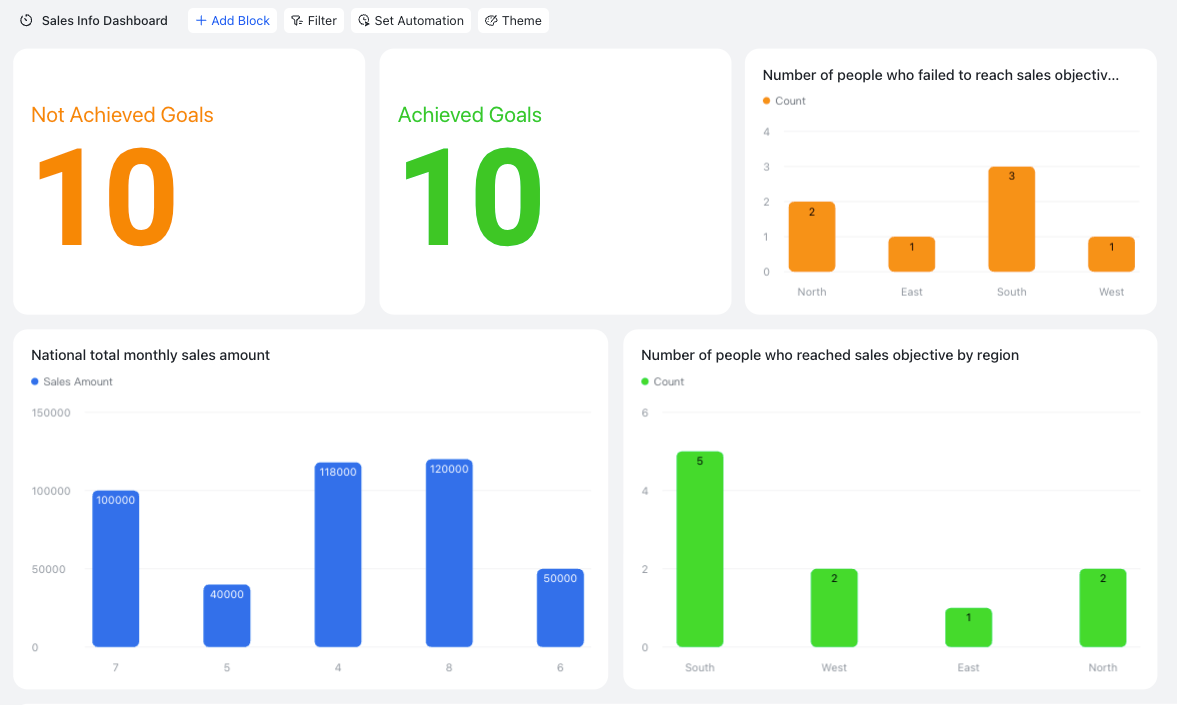This screenshot has height=705, width=1177.
Task: Toggle the orange Count legend dot
Action: 766,101
